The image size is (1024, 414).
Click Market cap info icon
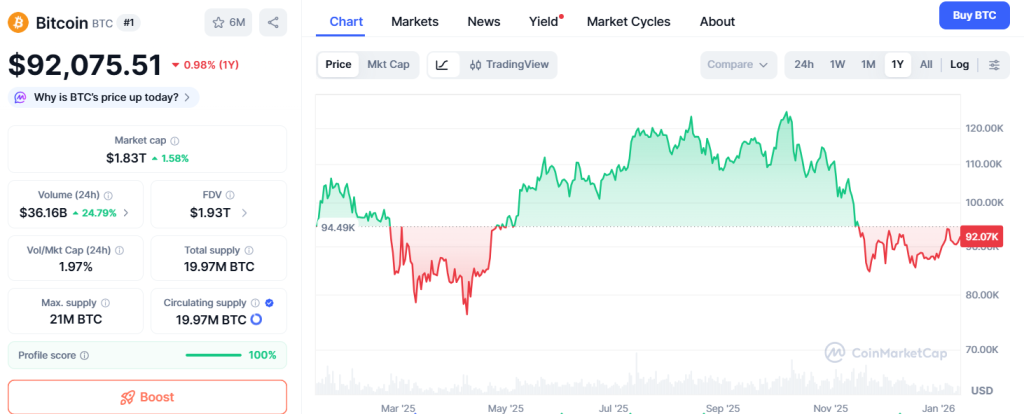[175, 141]
